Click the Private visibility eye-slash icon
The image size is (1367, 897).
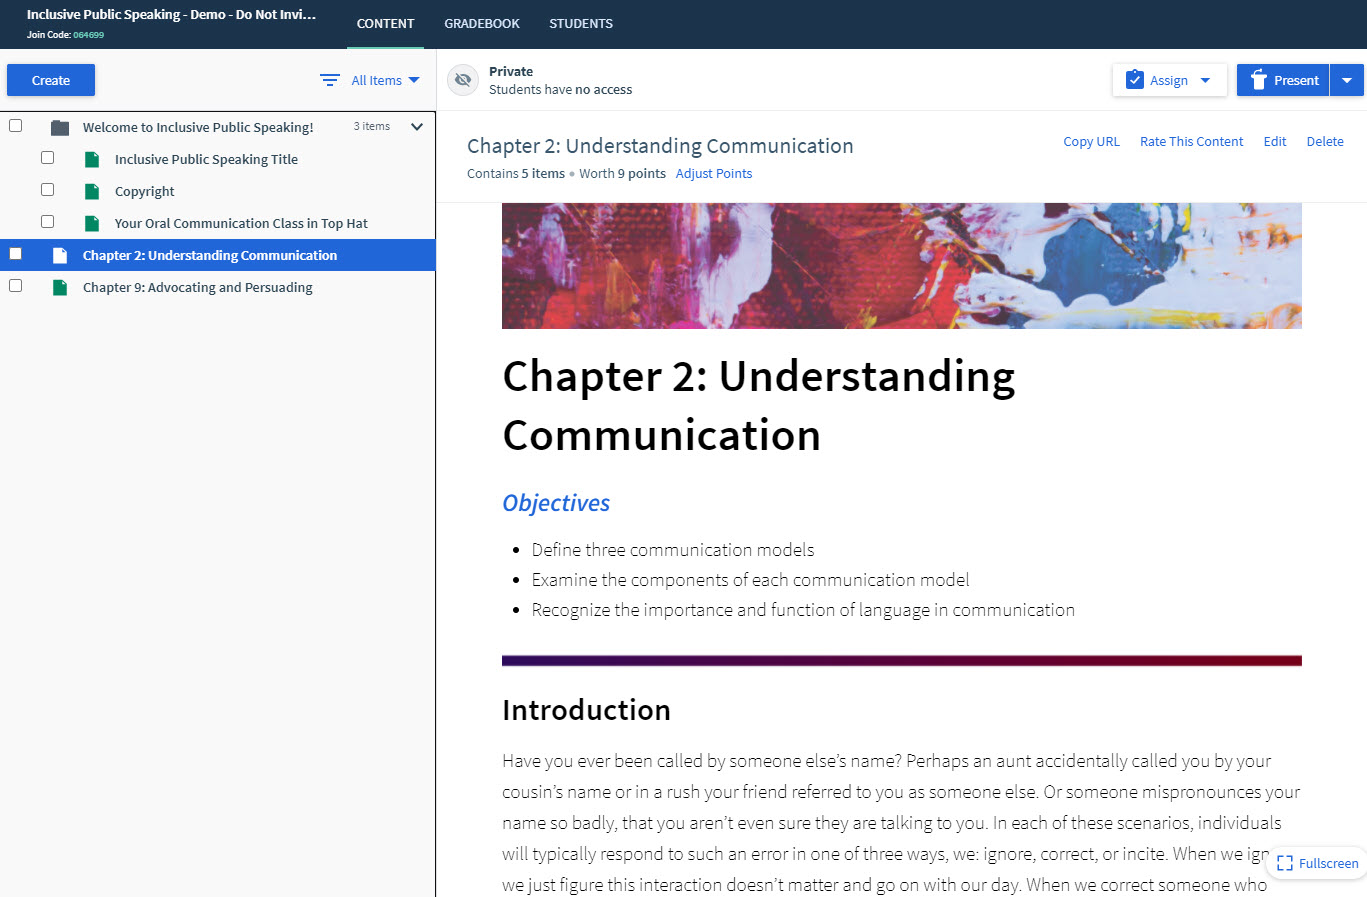click(x=463, y=80)
